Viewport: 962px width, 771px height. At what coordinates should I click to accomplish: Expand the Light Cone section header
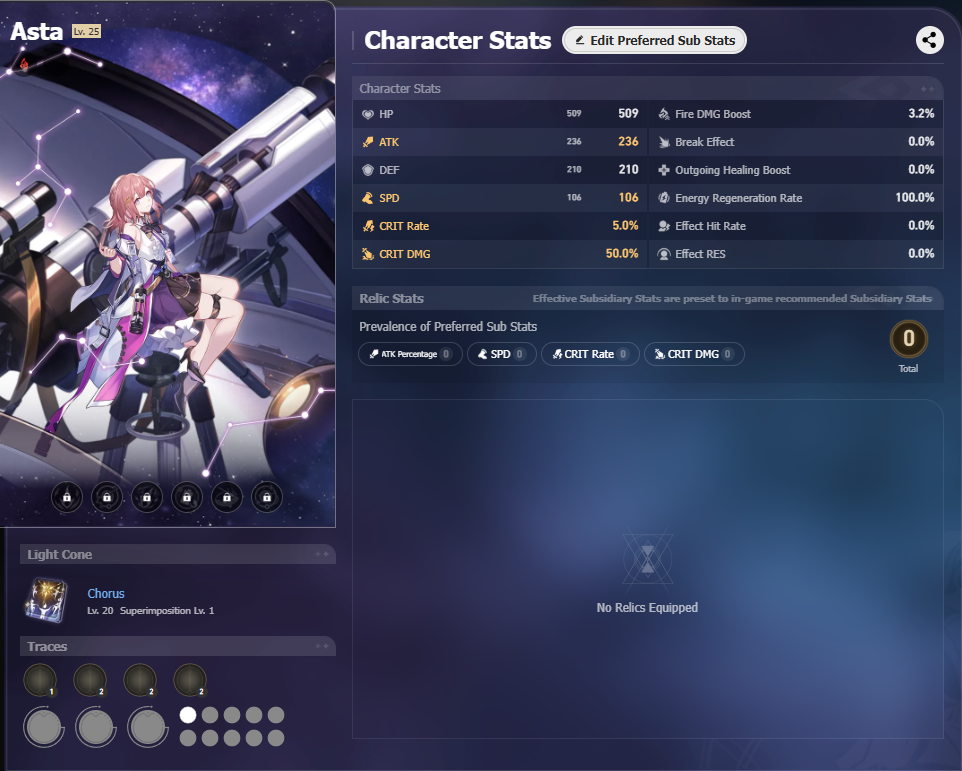click(x=178, y=554)
